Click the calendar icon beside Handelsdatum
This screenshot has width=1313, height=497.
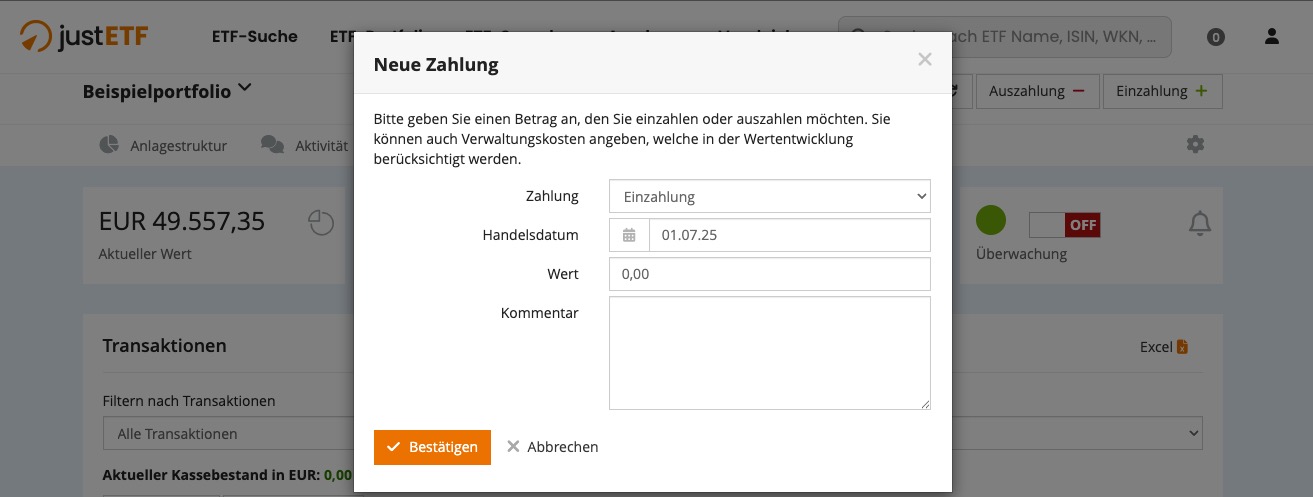629,236
